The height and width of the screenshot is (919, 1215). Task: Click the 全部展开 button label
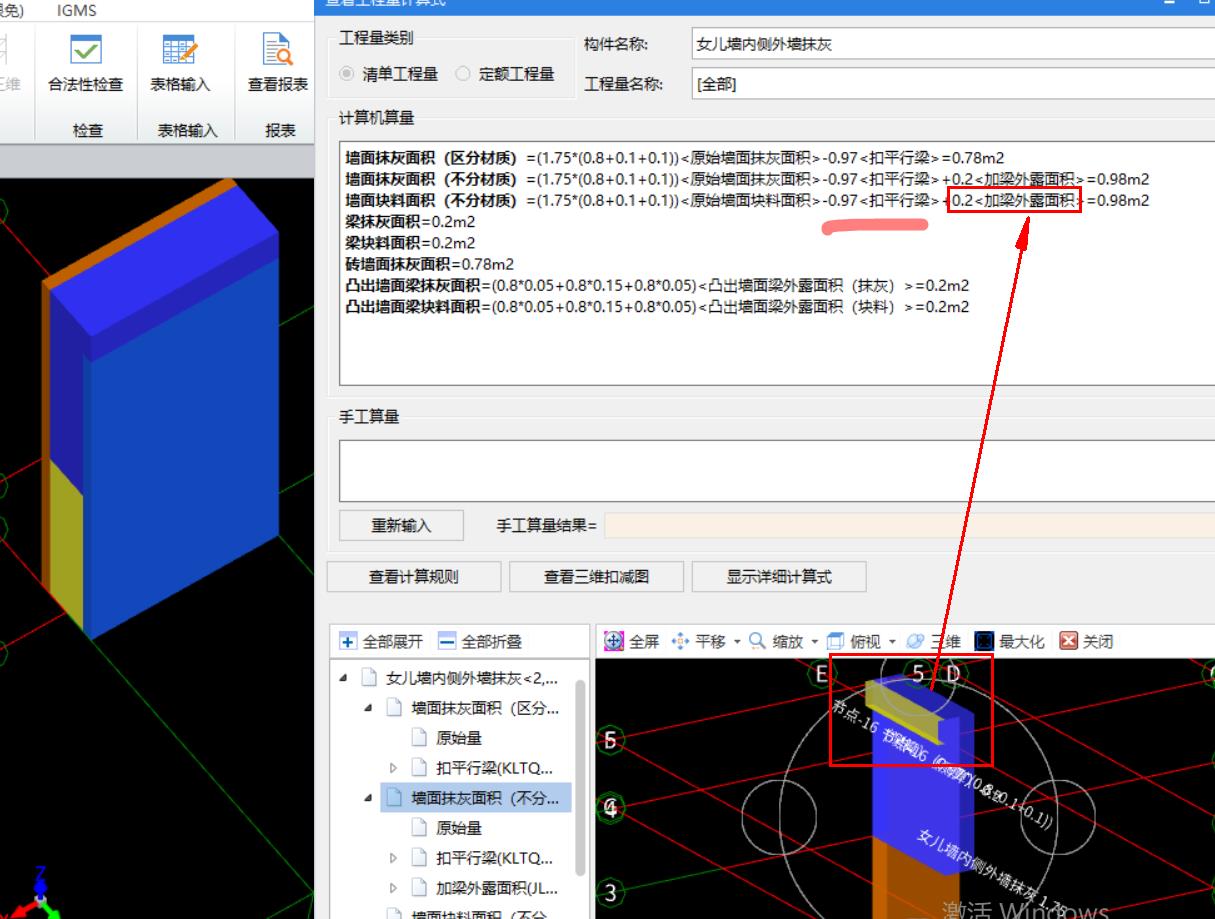(x=393, y=642)
